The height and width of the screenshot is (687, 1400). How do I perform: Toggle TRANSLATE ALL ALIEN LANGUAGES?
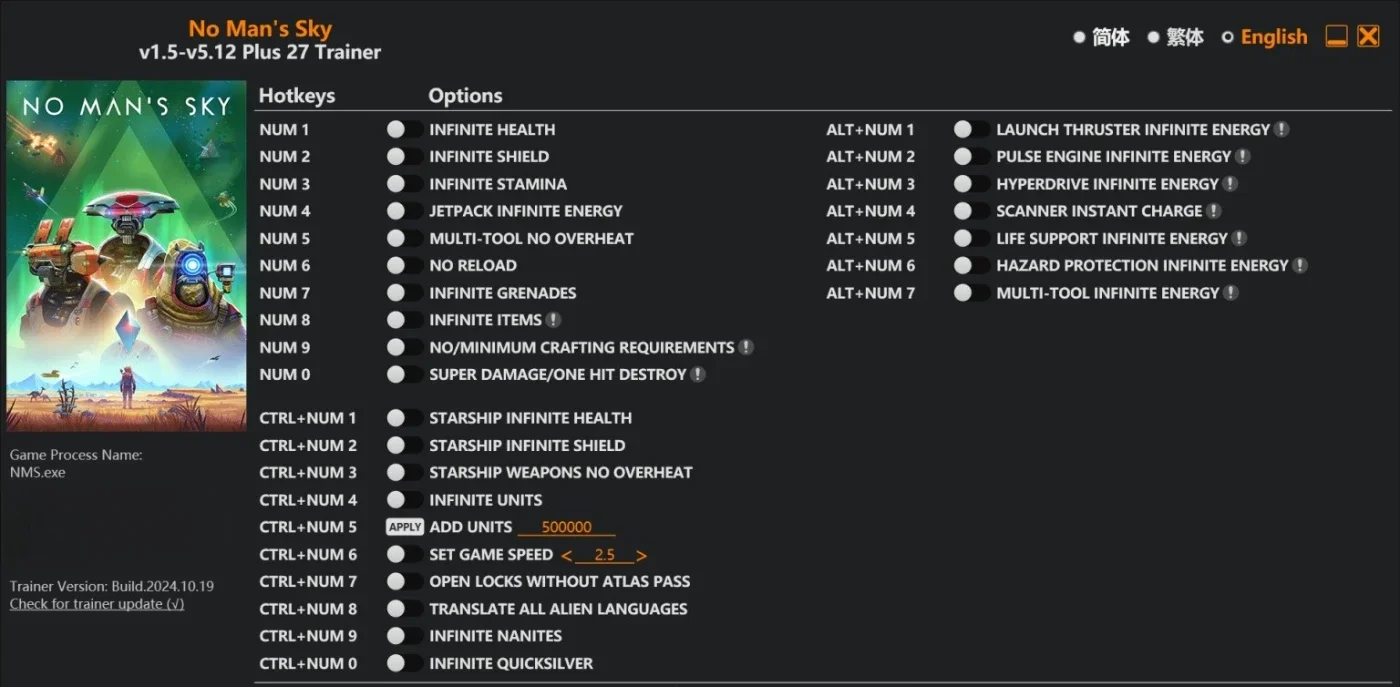coord(405,609)
